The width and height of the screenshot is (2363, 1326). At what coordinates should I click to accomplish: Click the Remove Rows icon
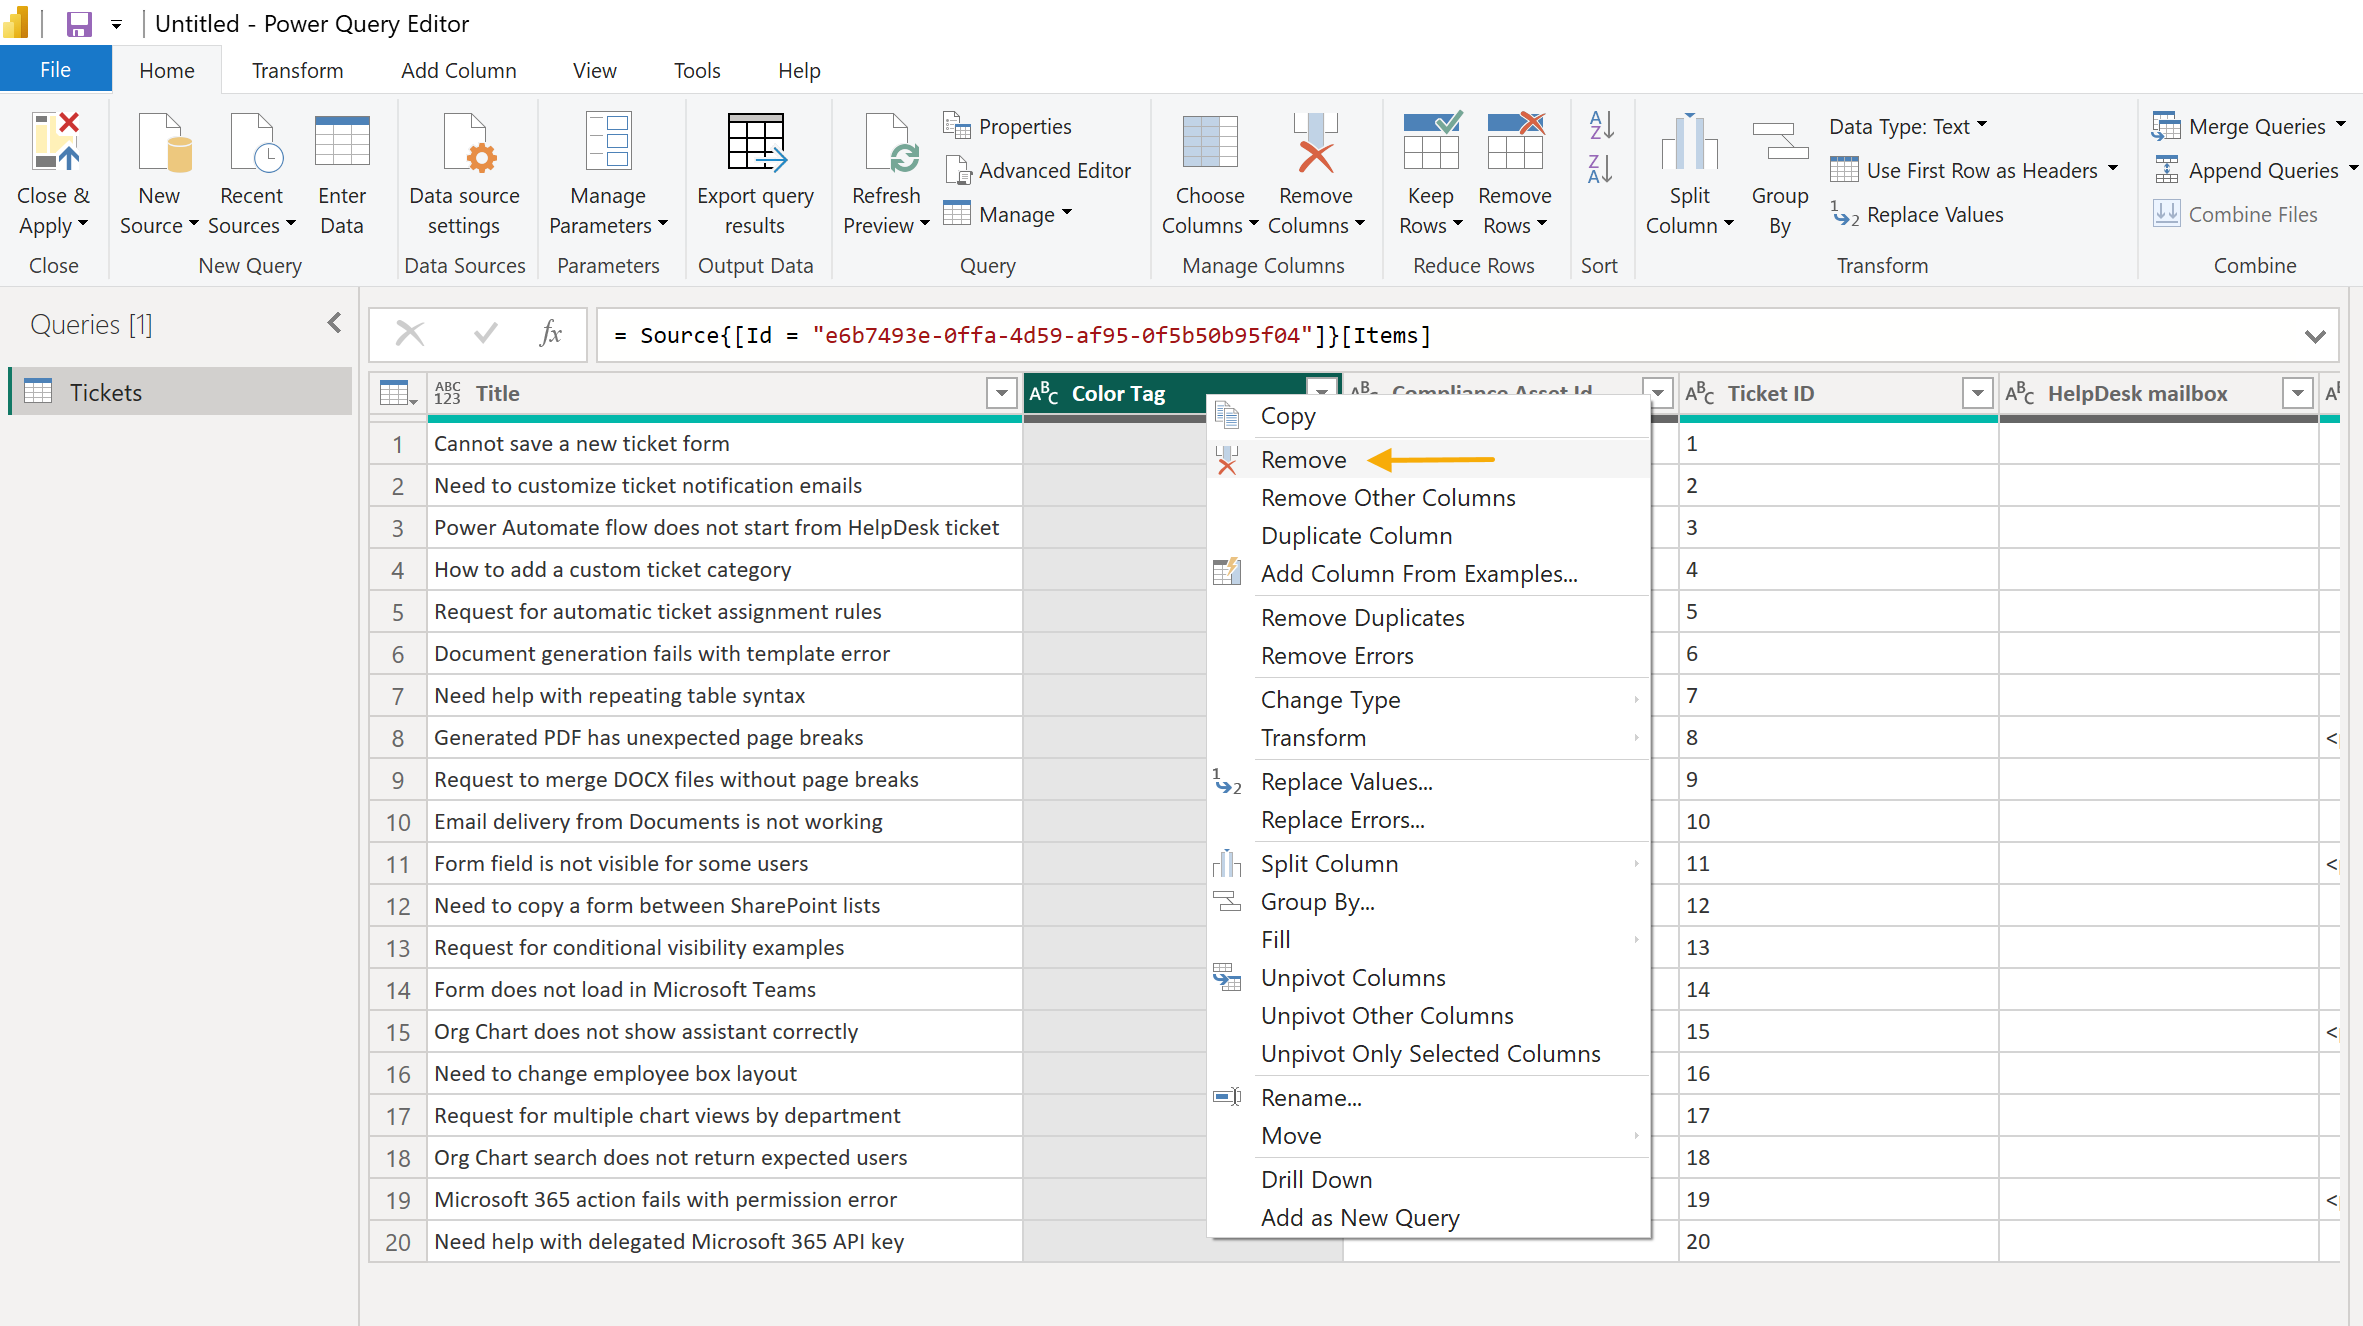click(1516, 141)
